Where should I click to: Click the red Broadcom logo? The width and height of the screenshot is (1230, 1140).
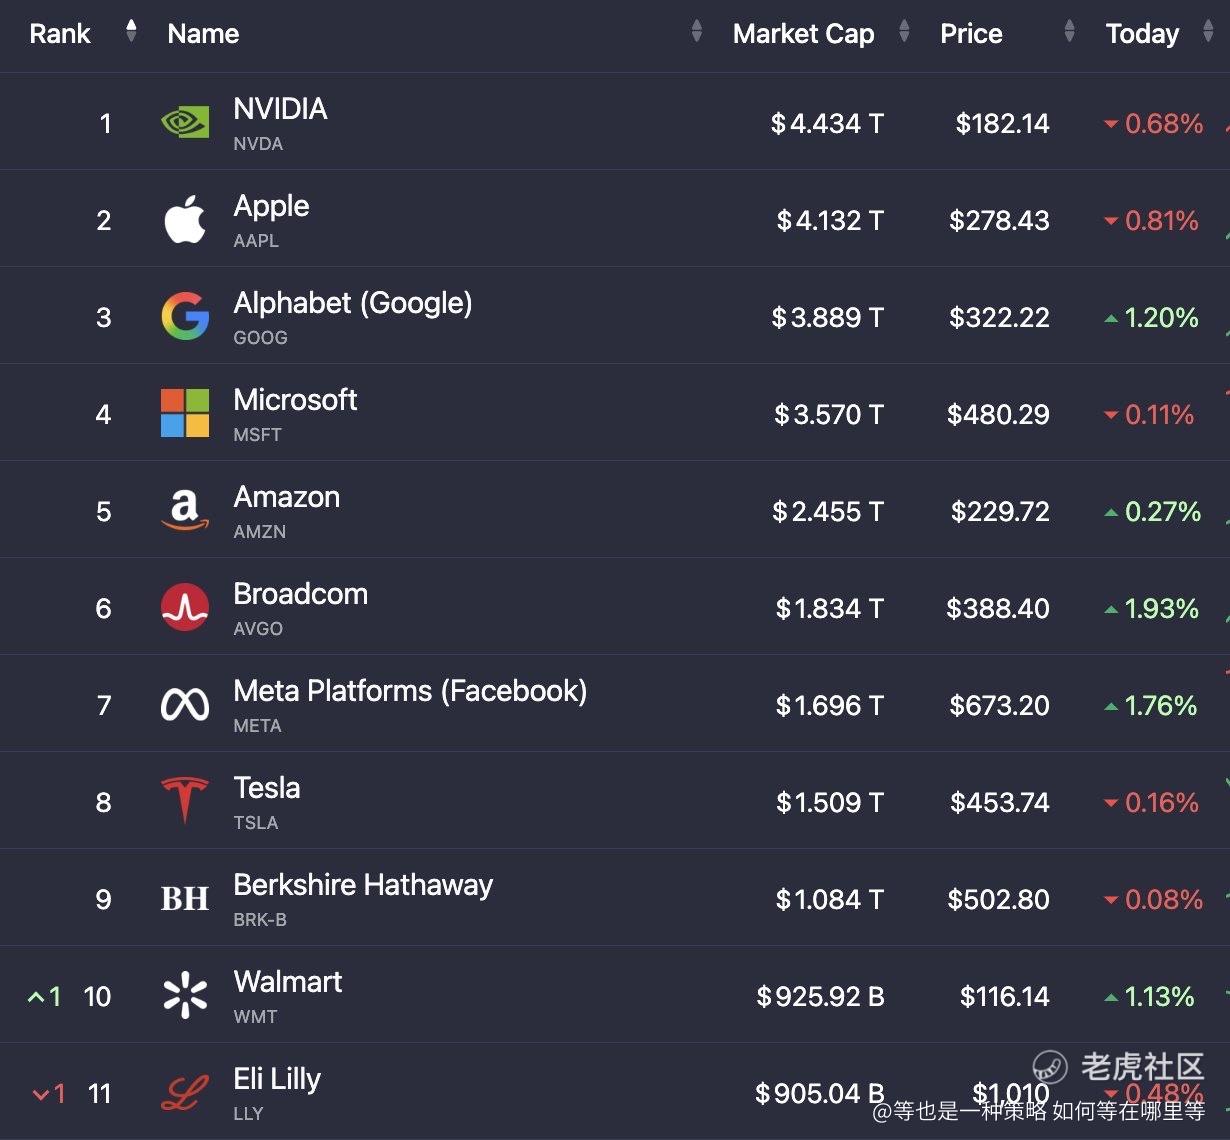click(x=185, y=608)
